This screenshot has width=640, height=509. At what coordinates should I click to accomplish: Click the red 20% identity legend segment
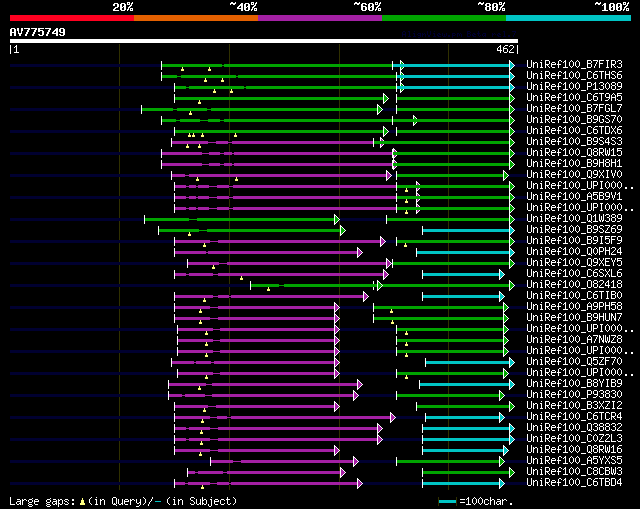(x=72, y=18)
